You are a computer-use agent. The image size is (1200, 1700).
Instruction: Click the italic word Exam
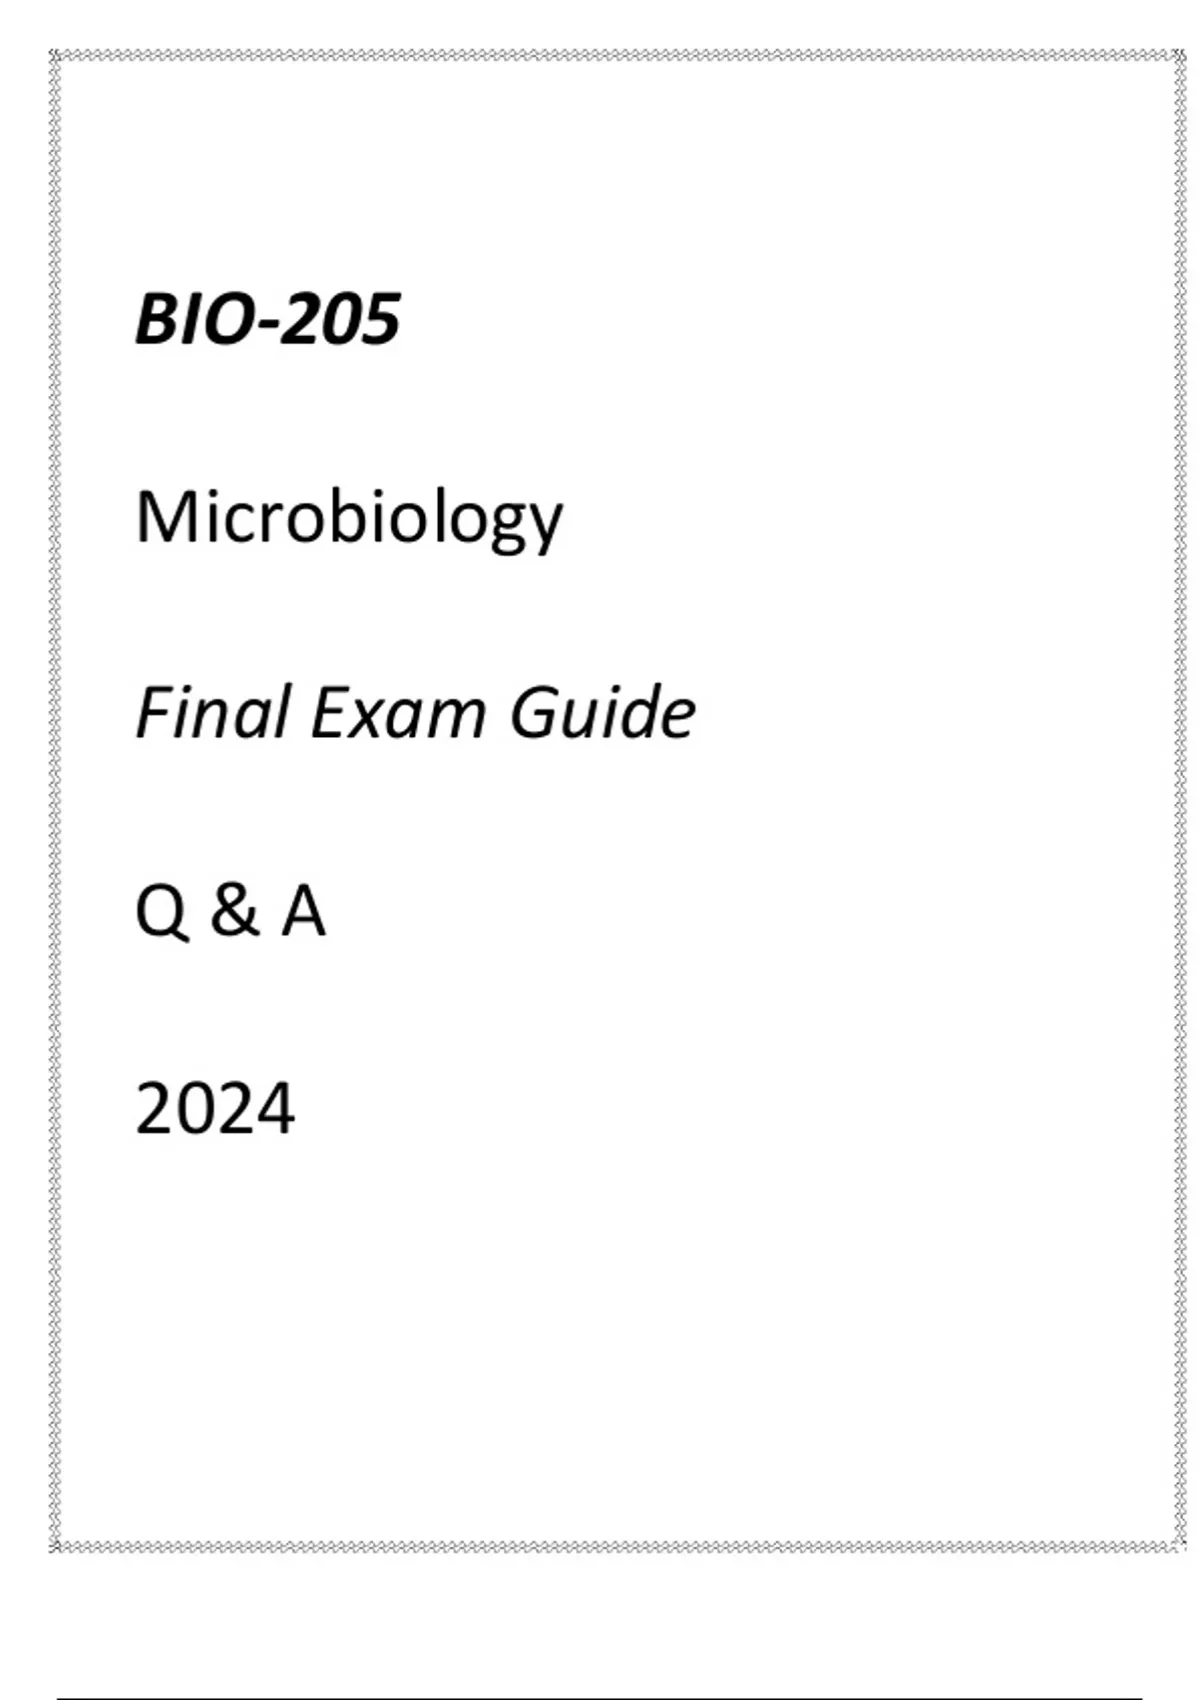tap(397, 713)
